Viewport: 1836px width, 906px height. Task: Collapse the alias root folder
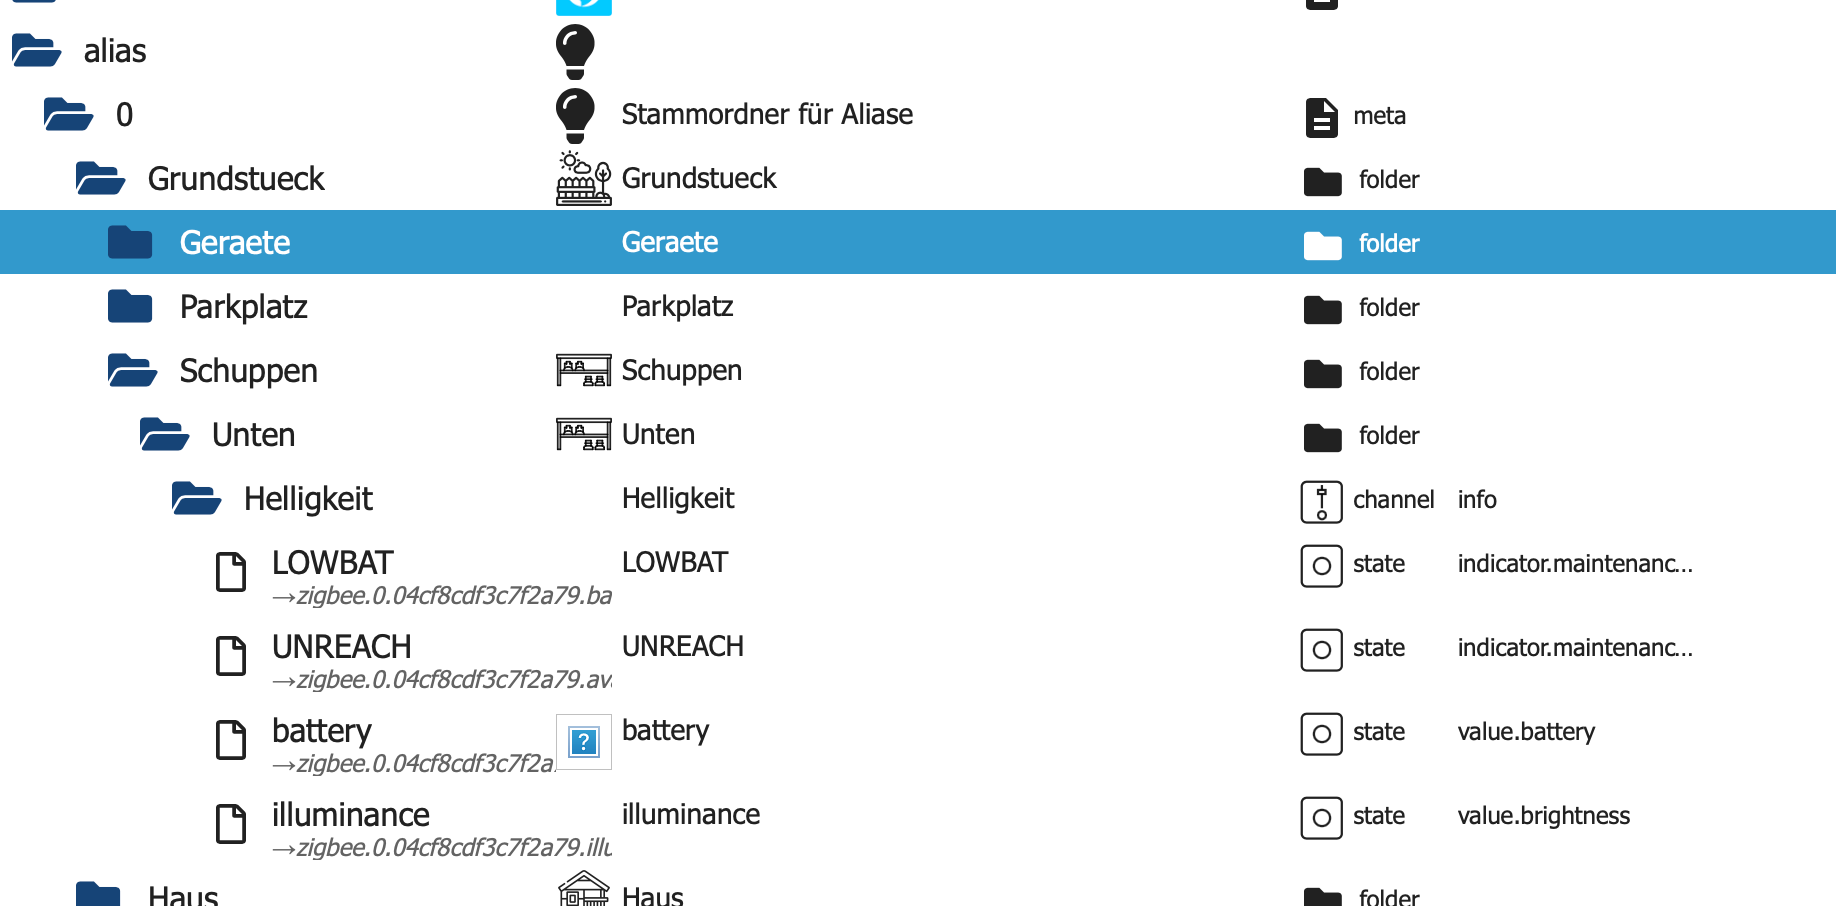pyautogui.click(x=36, y=50)
